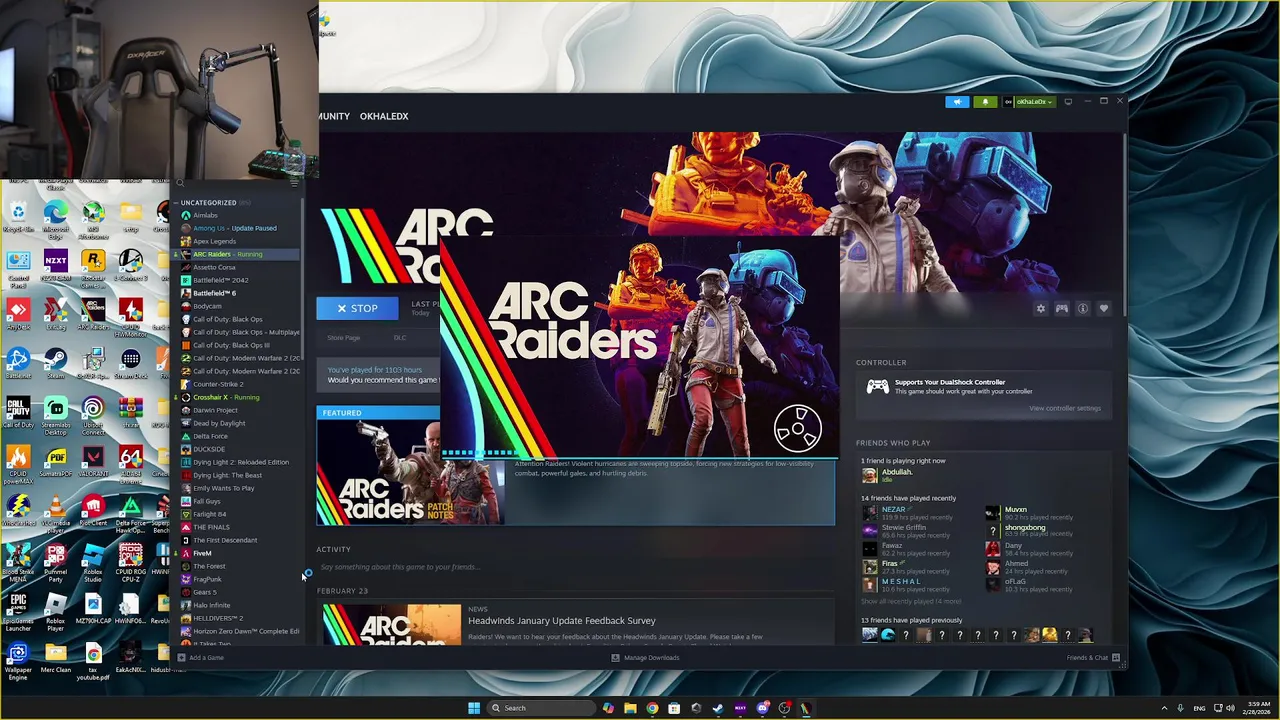The height and width of the screenshot is (720, 1280).
Task: Open the OKHALEDX profile menu tab
Action: coord(384,116)
